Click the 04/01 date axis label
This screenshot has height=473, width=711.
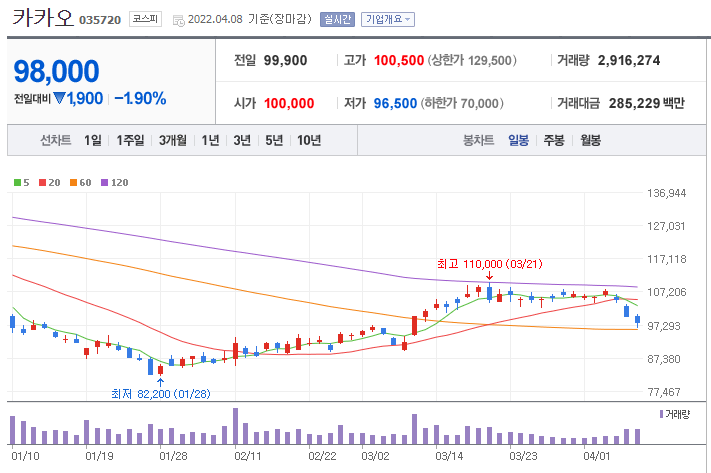(x=597, y=456)
